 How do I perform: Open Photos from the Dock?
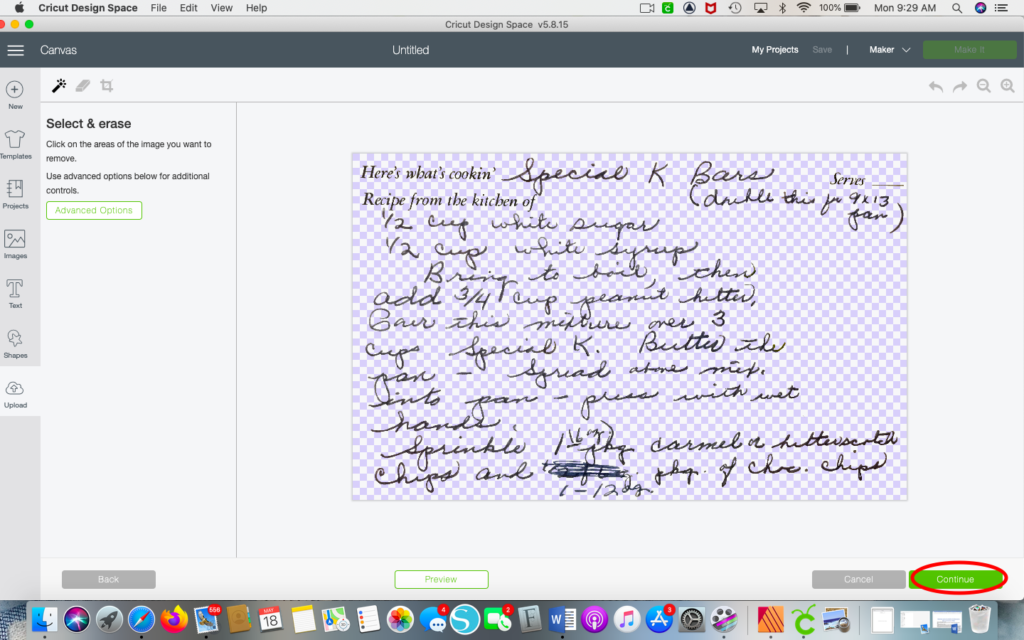click(x=400, y=619)
